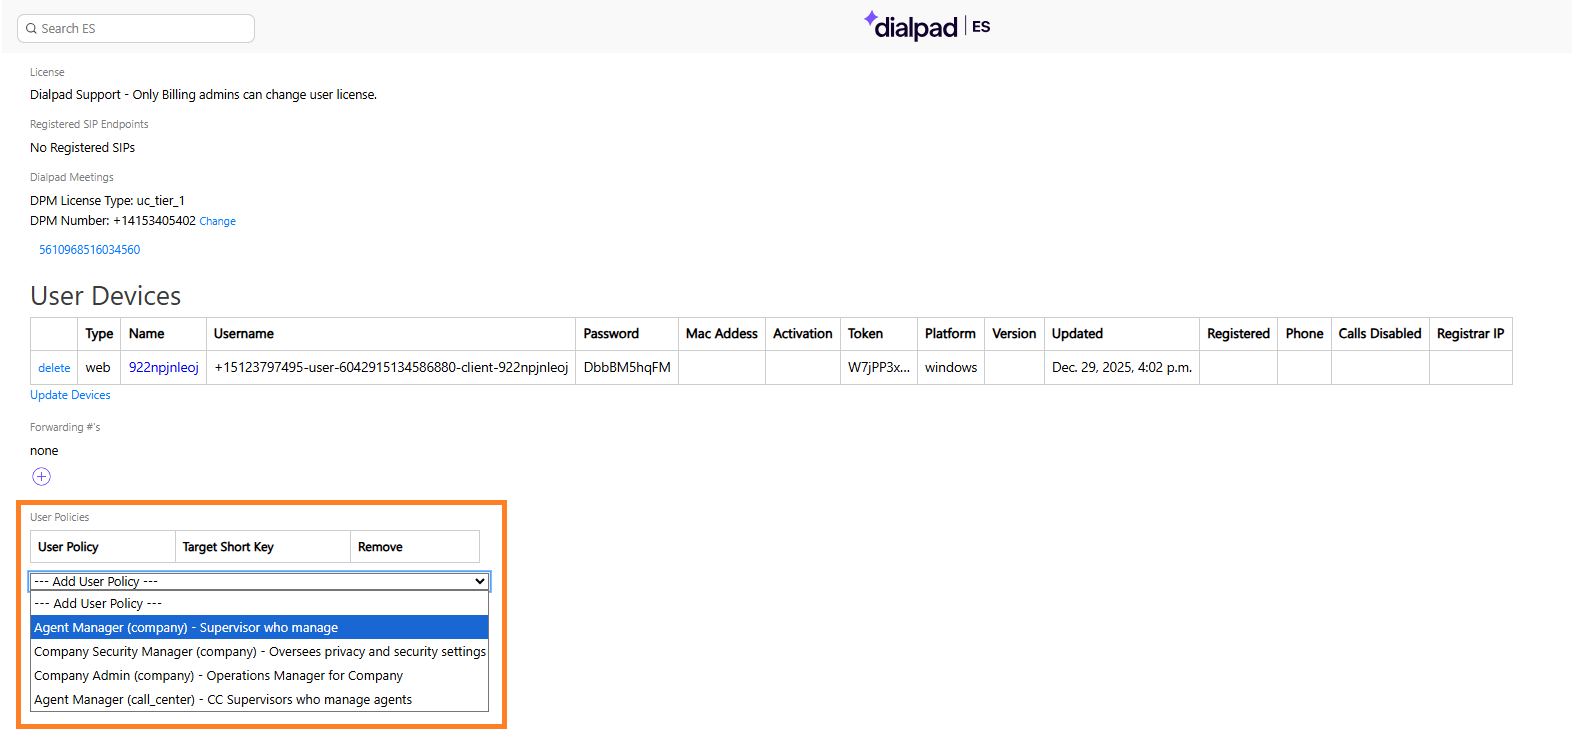Click the add forwarding number plus icon

(41, 477)
